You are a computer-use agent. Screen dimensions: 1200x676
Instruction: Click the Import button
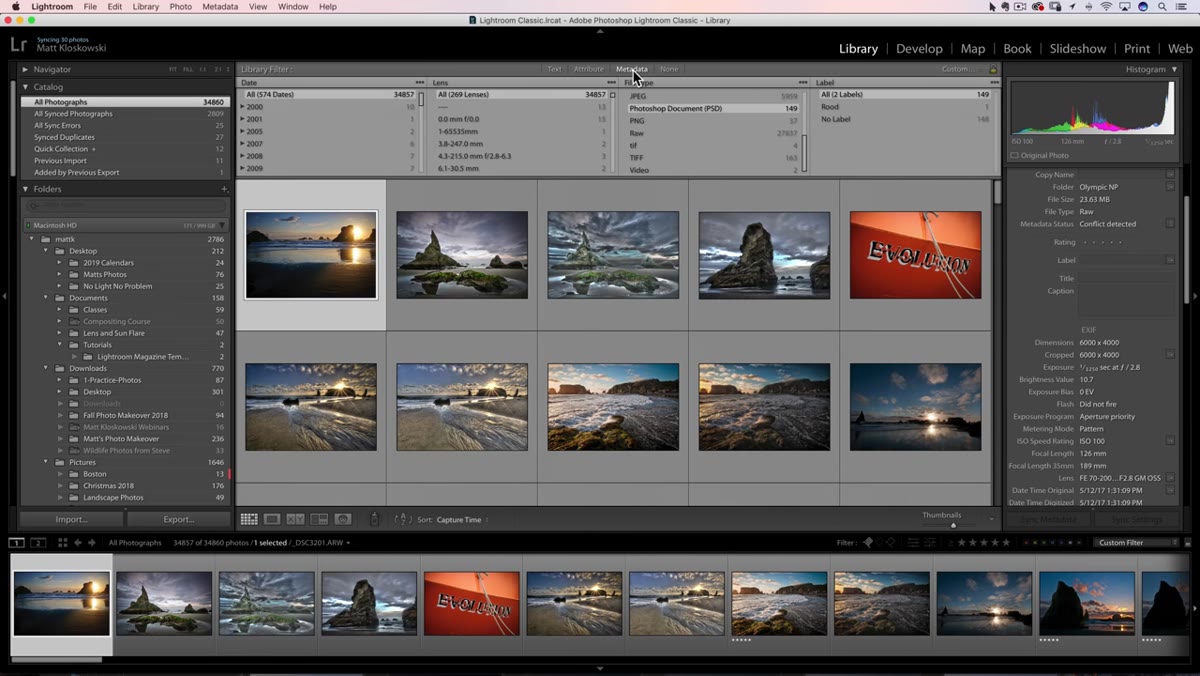71,519
